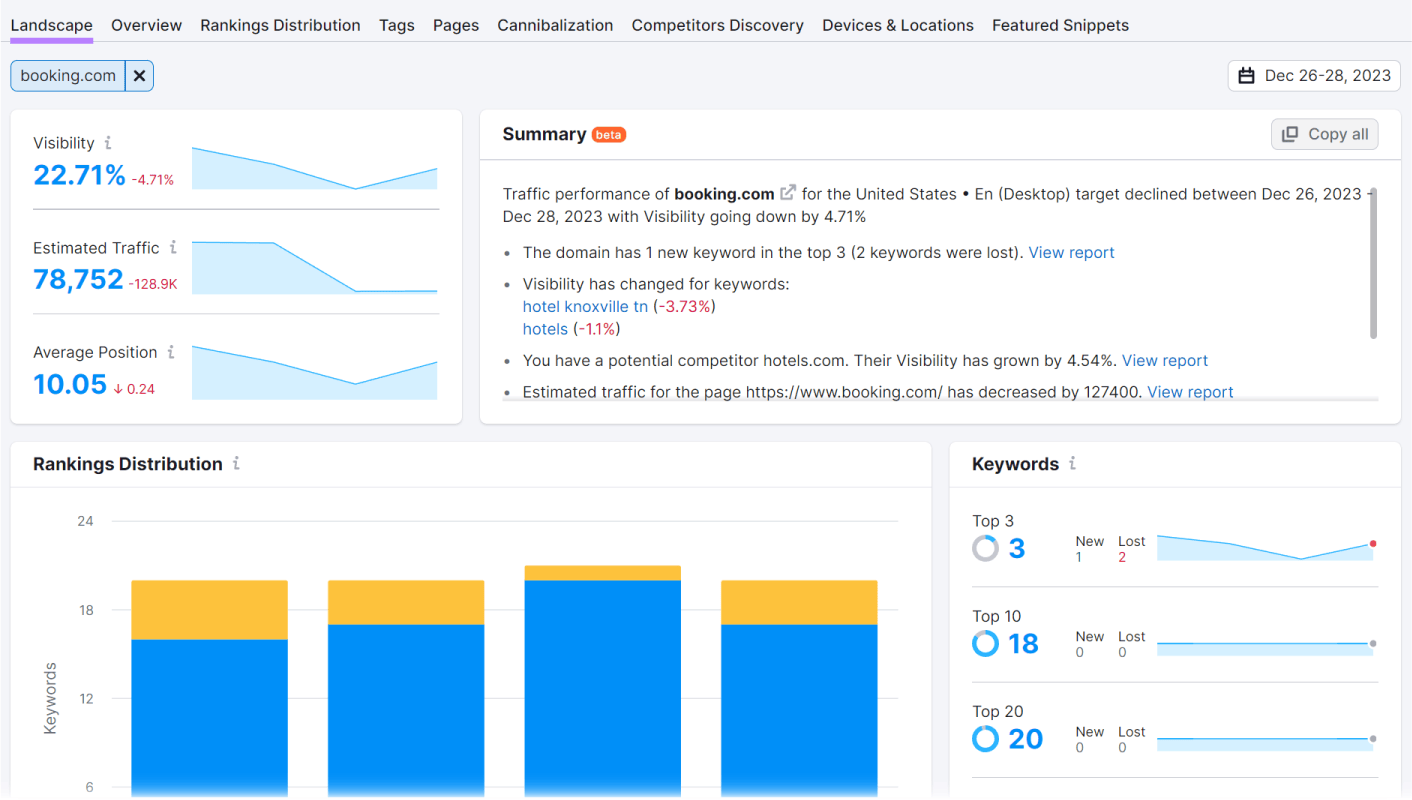Open booking.com via the external link icon

coord(786,192)
